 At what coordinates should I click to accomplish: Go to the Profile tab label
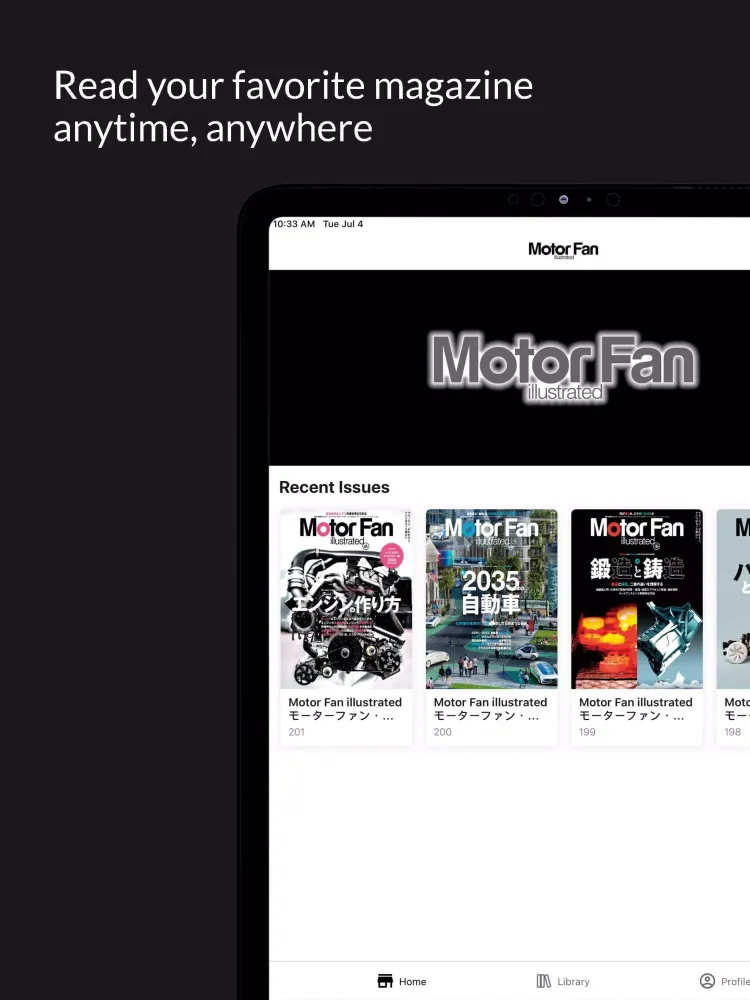coord(735,982)
